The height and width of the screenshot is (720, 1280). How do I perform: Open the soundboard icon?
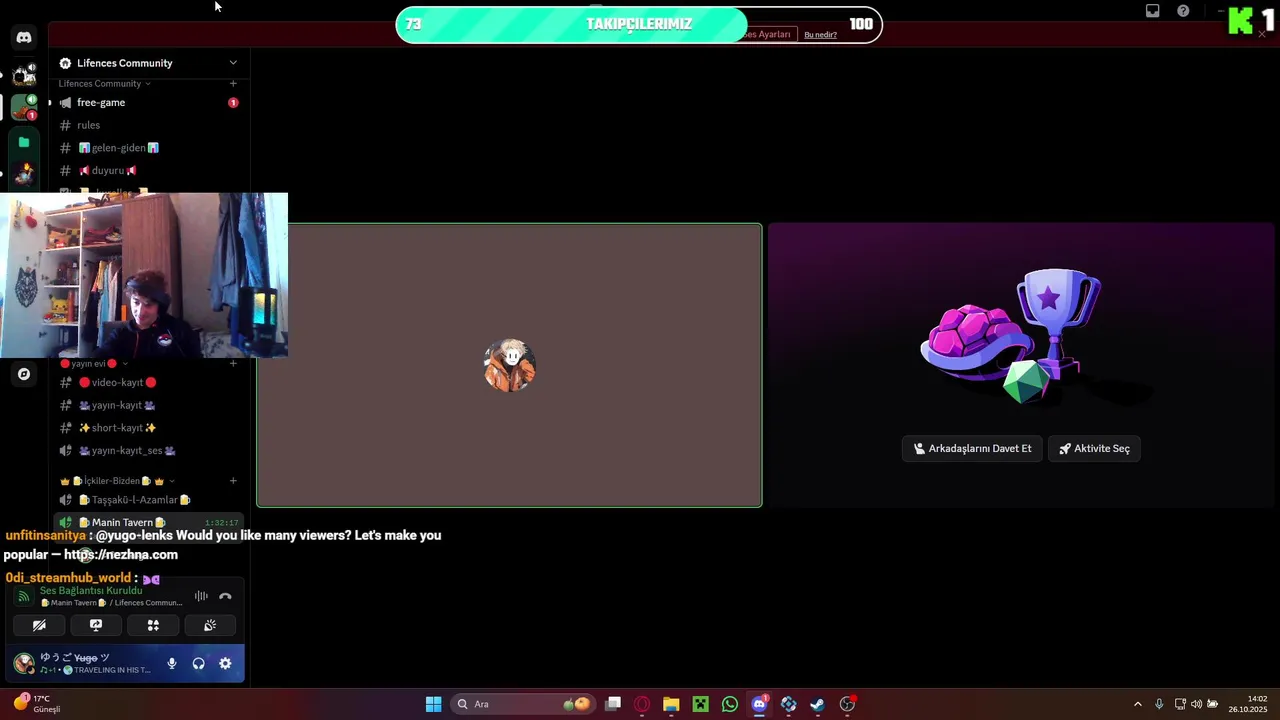tap(210, 625)
